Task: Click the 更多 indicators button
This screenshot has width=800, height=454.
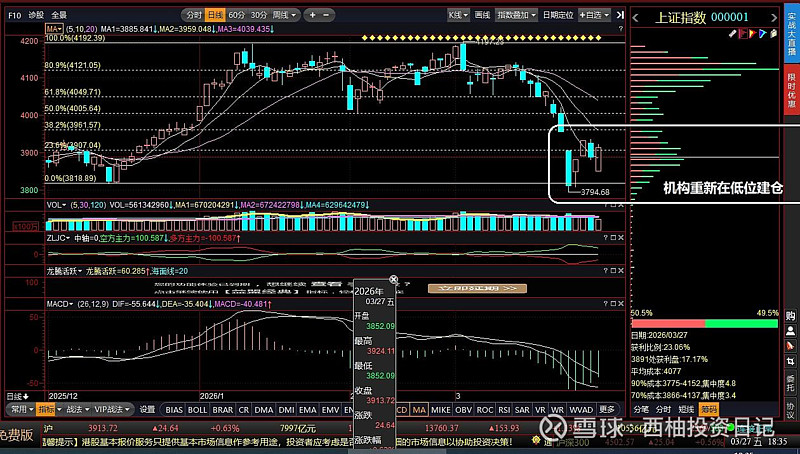Action: click(607, 410)
